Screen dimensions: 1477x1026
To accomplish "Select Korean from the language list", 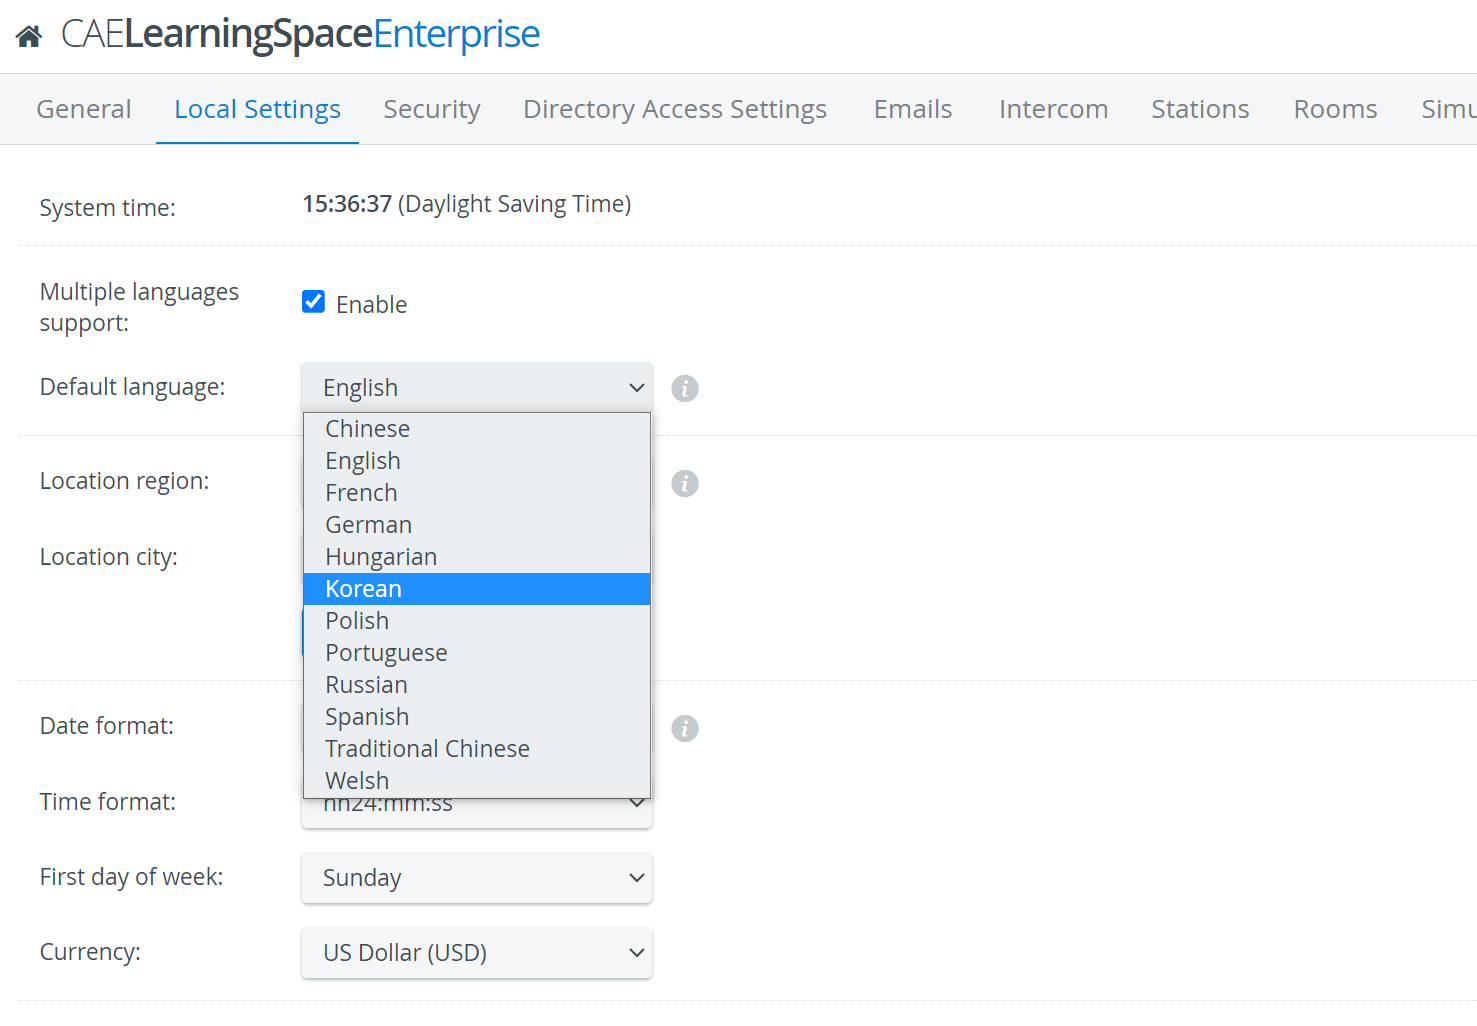I will (477, 589).
